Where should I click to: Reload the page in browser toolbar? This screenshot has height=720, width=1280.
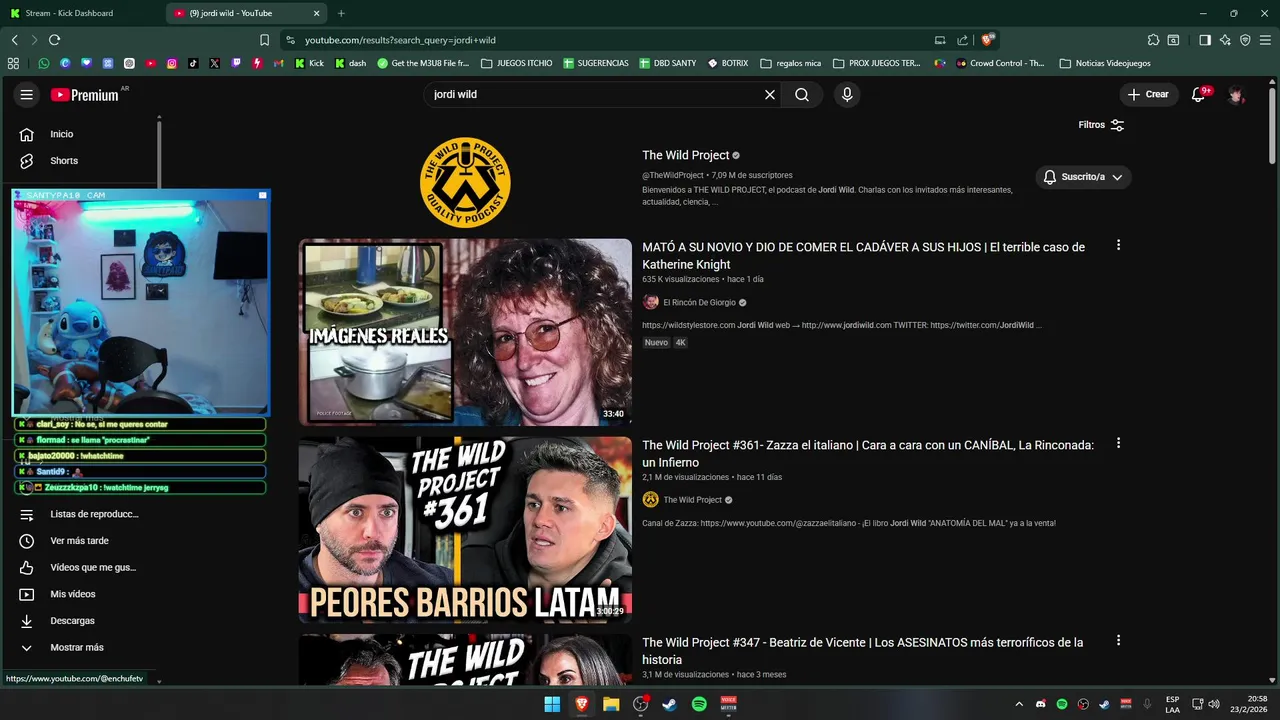pyautogui.click(x=54, y=40)
